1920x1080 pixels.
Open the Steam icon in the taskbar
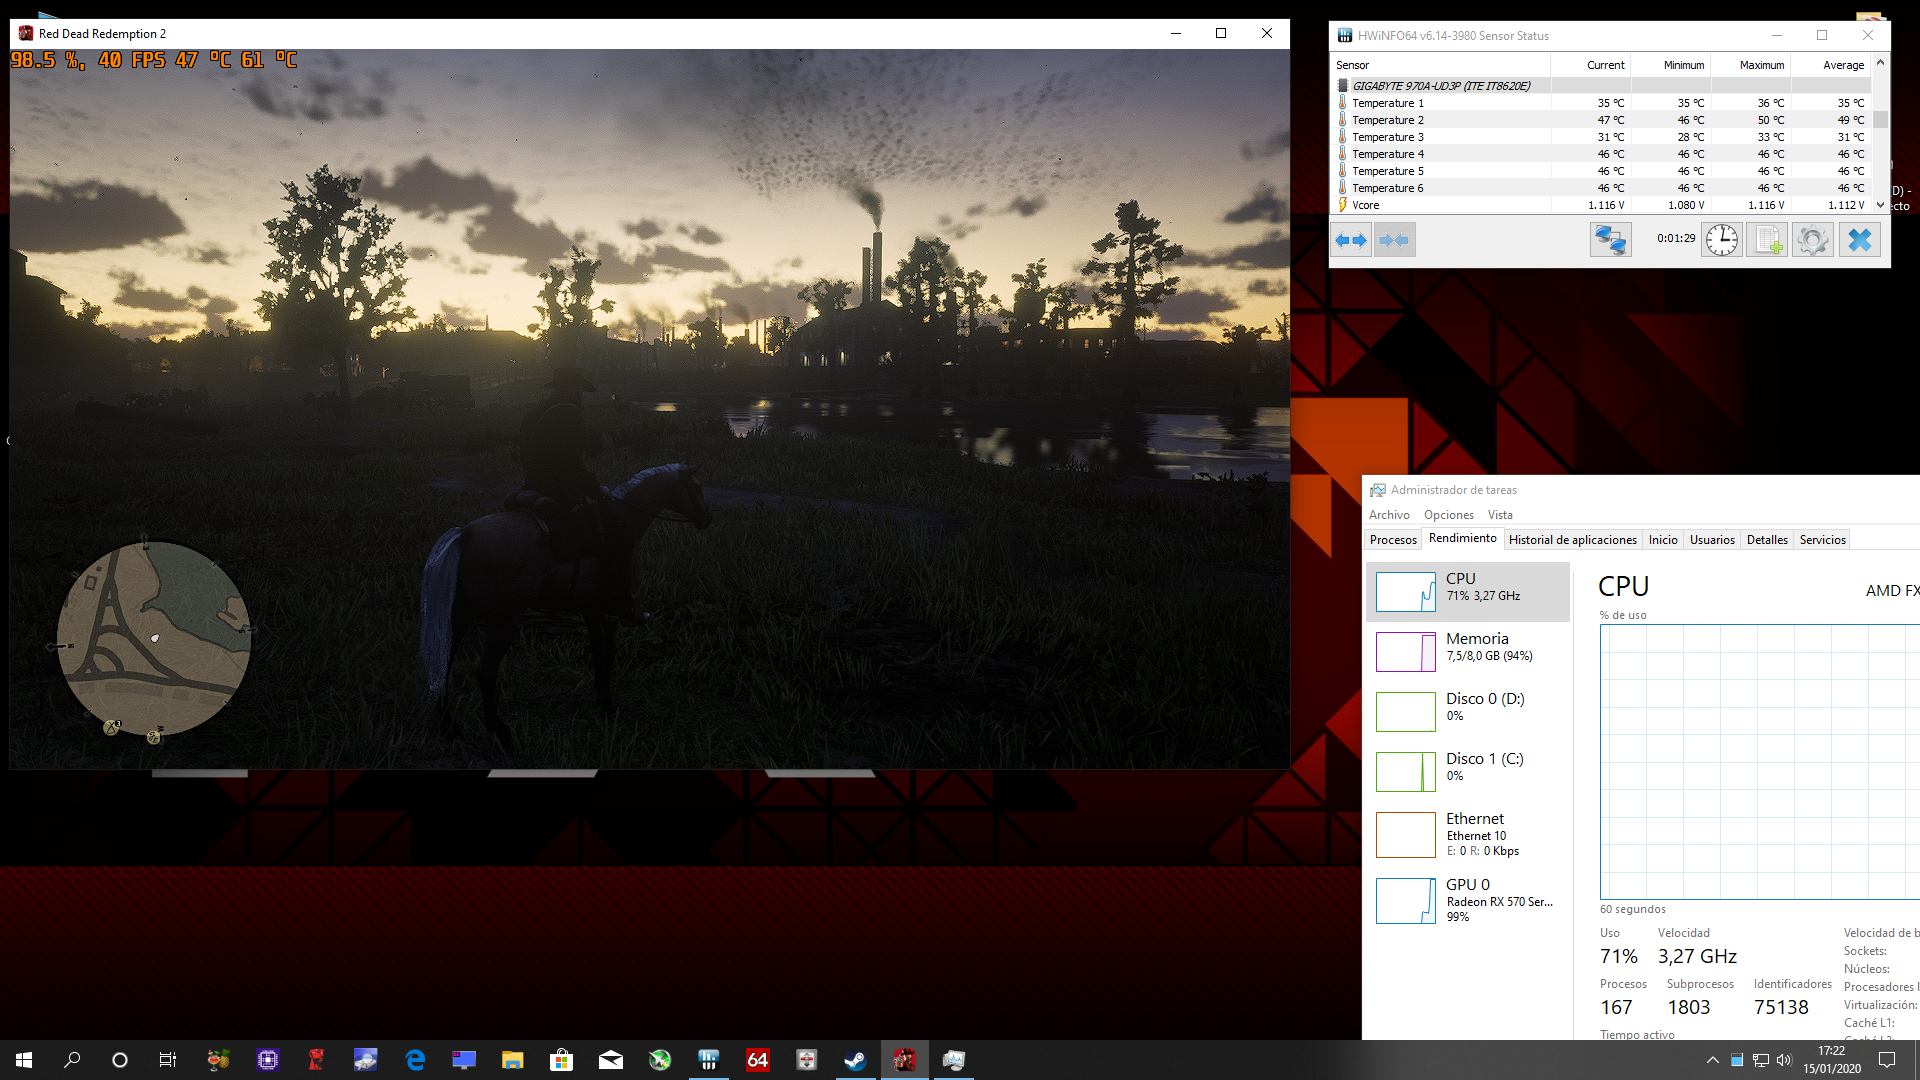855,1060
